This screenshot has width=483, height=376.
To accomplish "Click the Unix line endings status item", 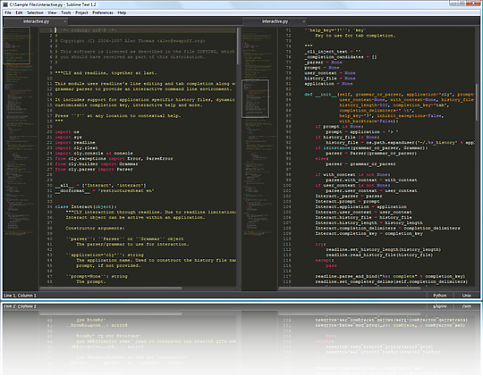I will click(466, 295).
